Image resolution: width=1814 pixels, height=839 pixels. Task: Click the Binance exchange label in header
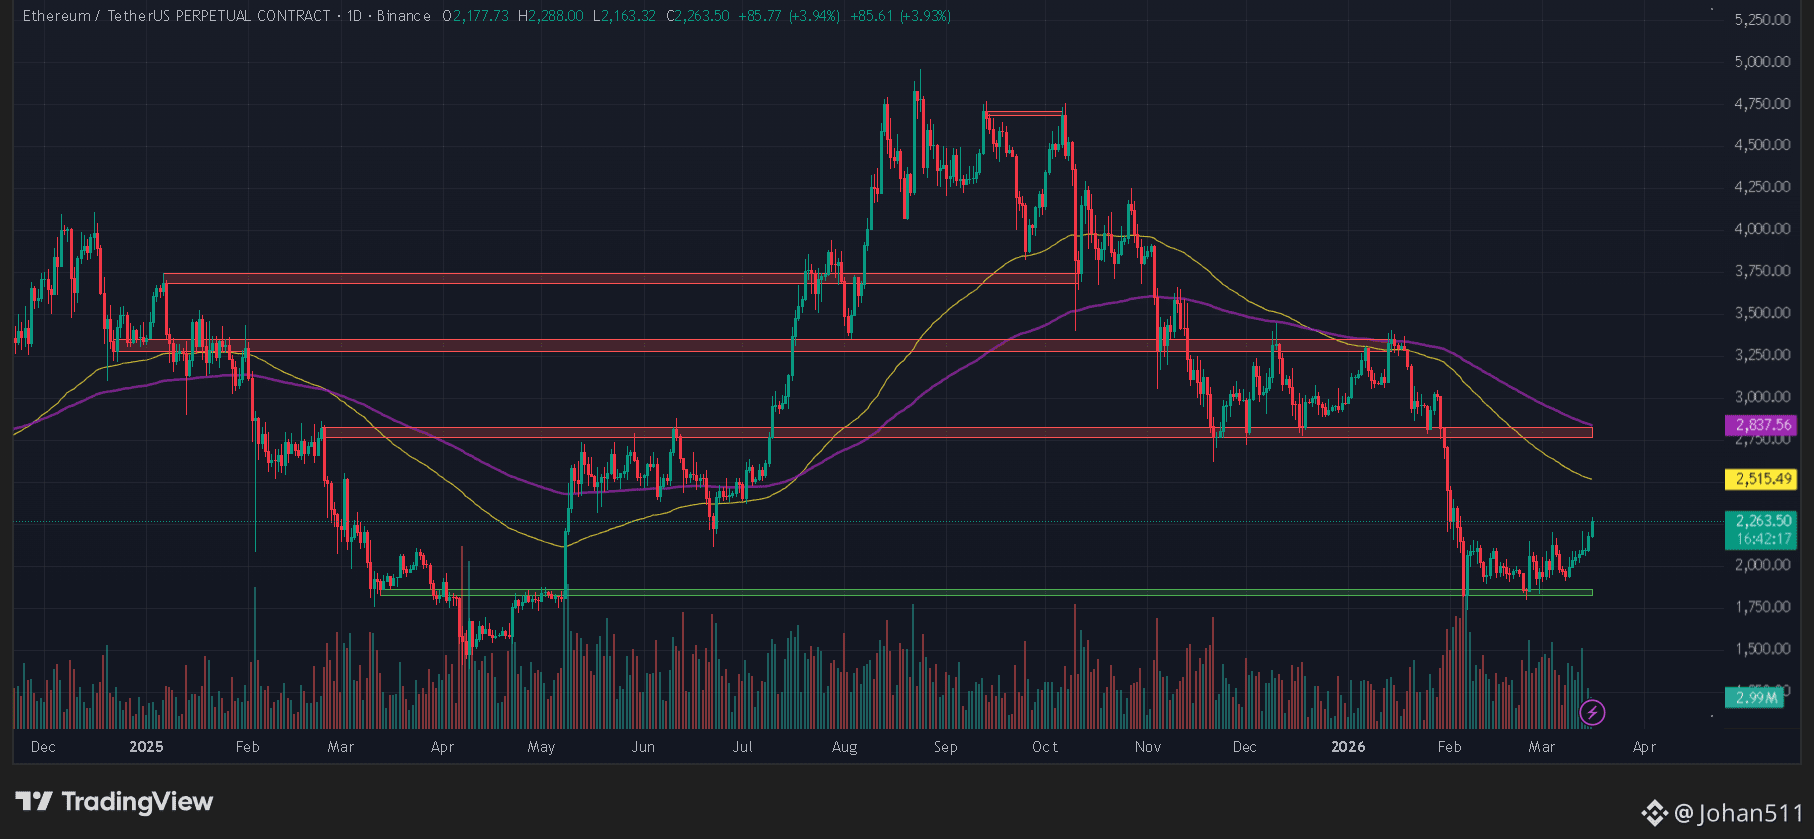tap(404, 16)
